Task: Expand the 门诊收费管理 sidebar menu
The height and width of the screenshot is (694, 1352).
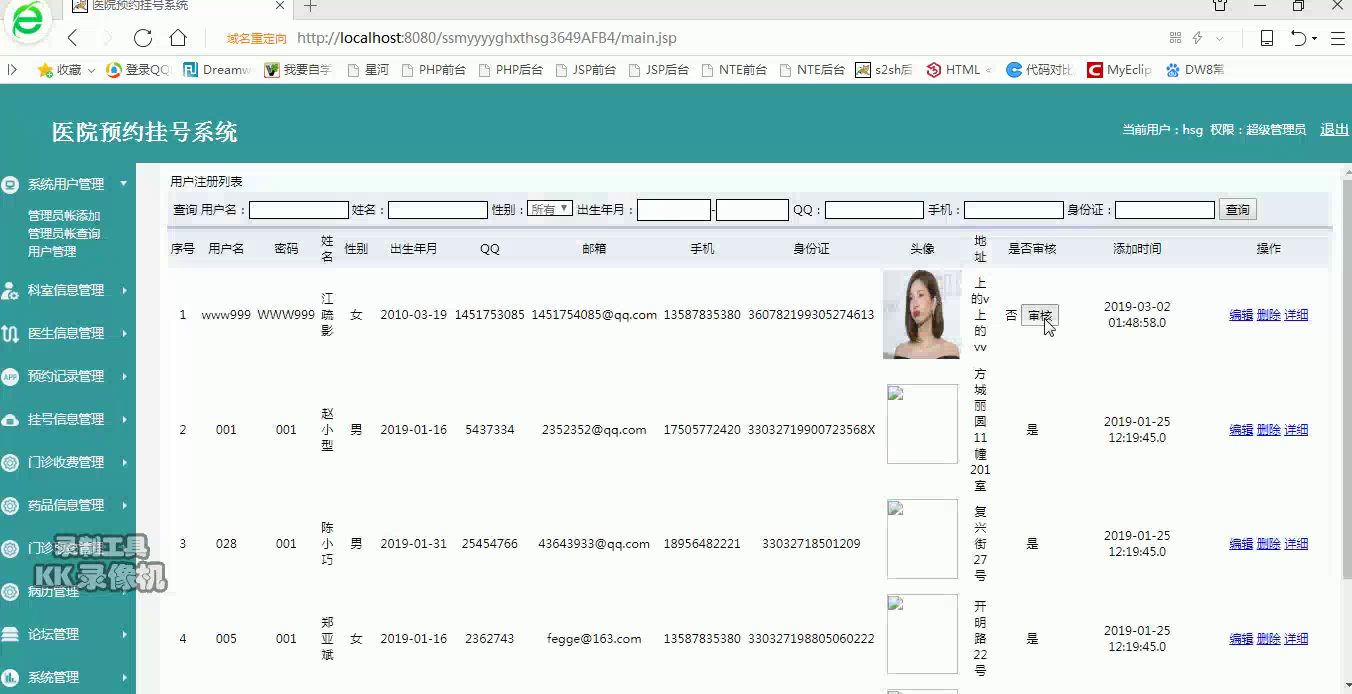Action: (66, 462)
